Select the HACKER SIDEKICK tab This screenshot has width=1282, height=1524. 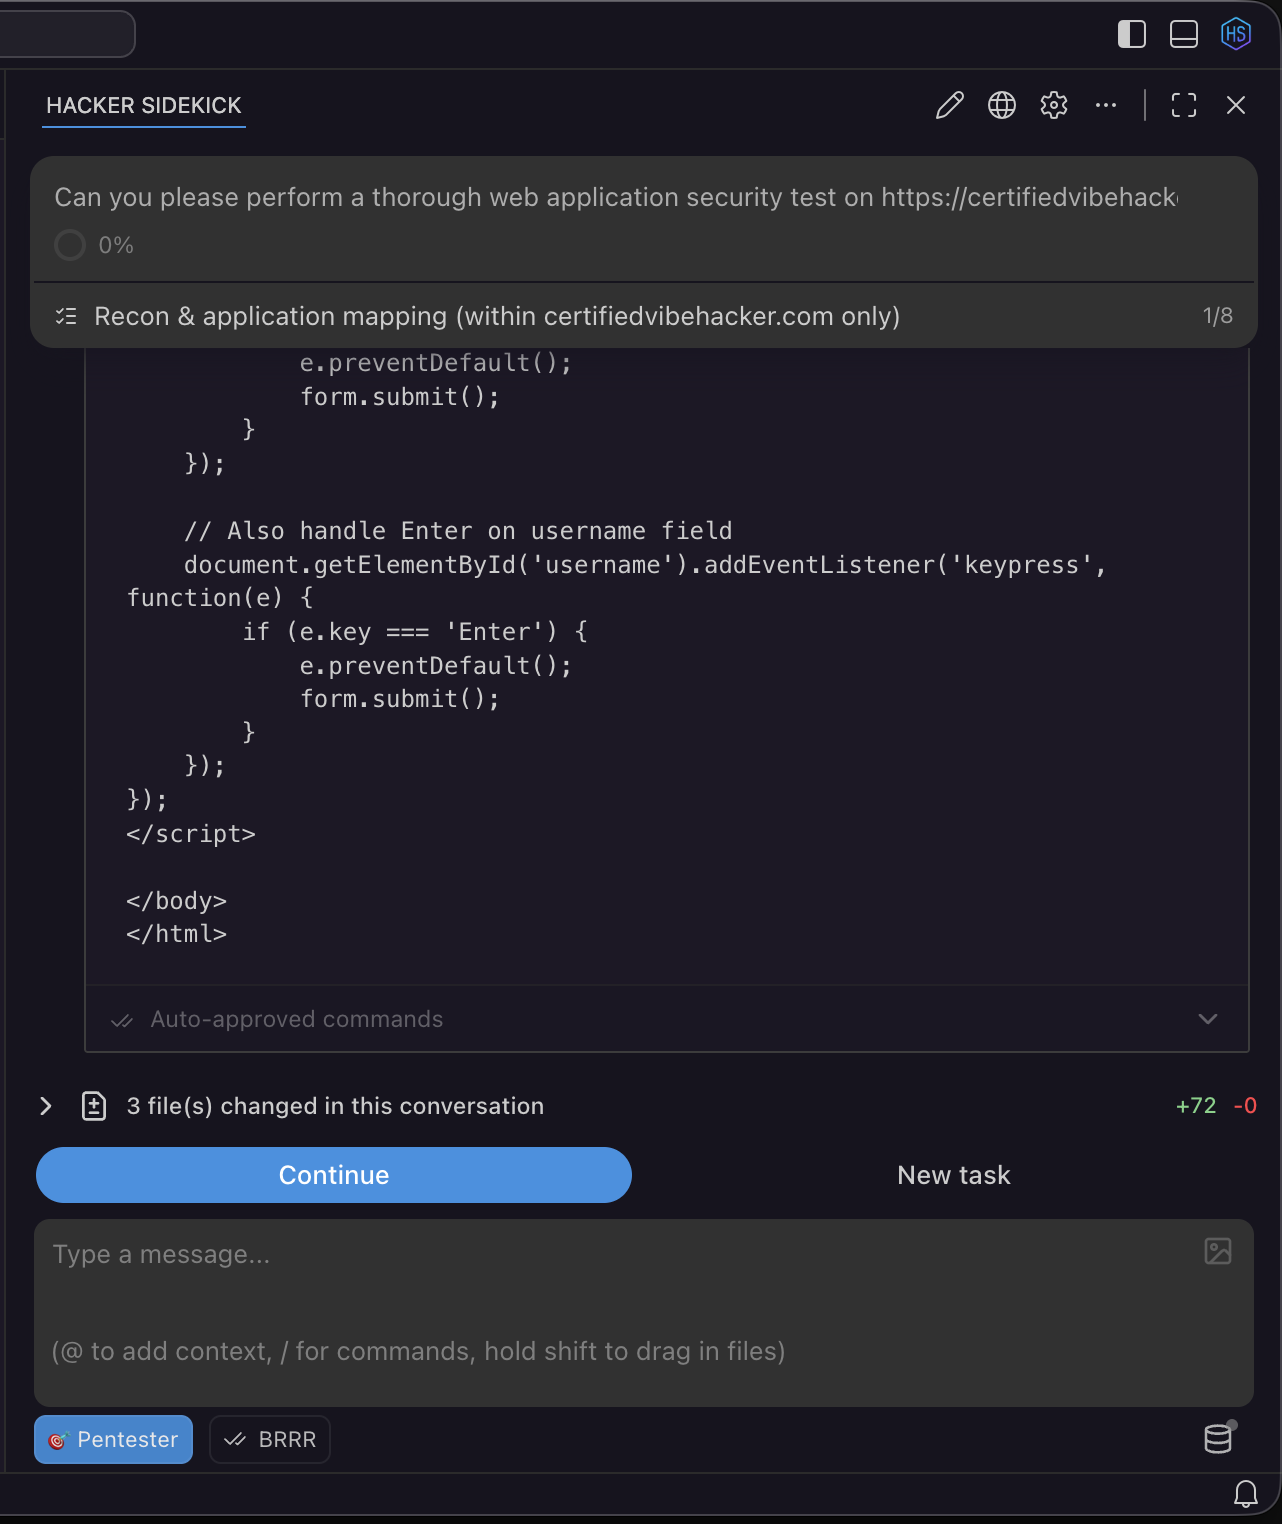[144, 106]
